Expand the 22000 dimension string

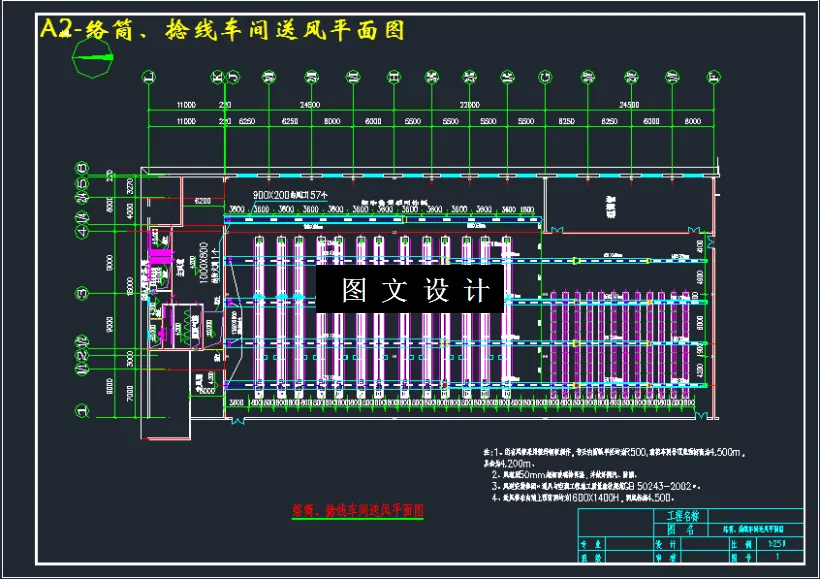point(470,101)
